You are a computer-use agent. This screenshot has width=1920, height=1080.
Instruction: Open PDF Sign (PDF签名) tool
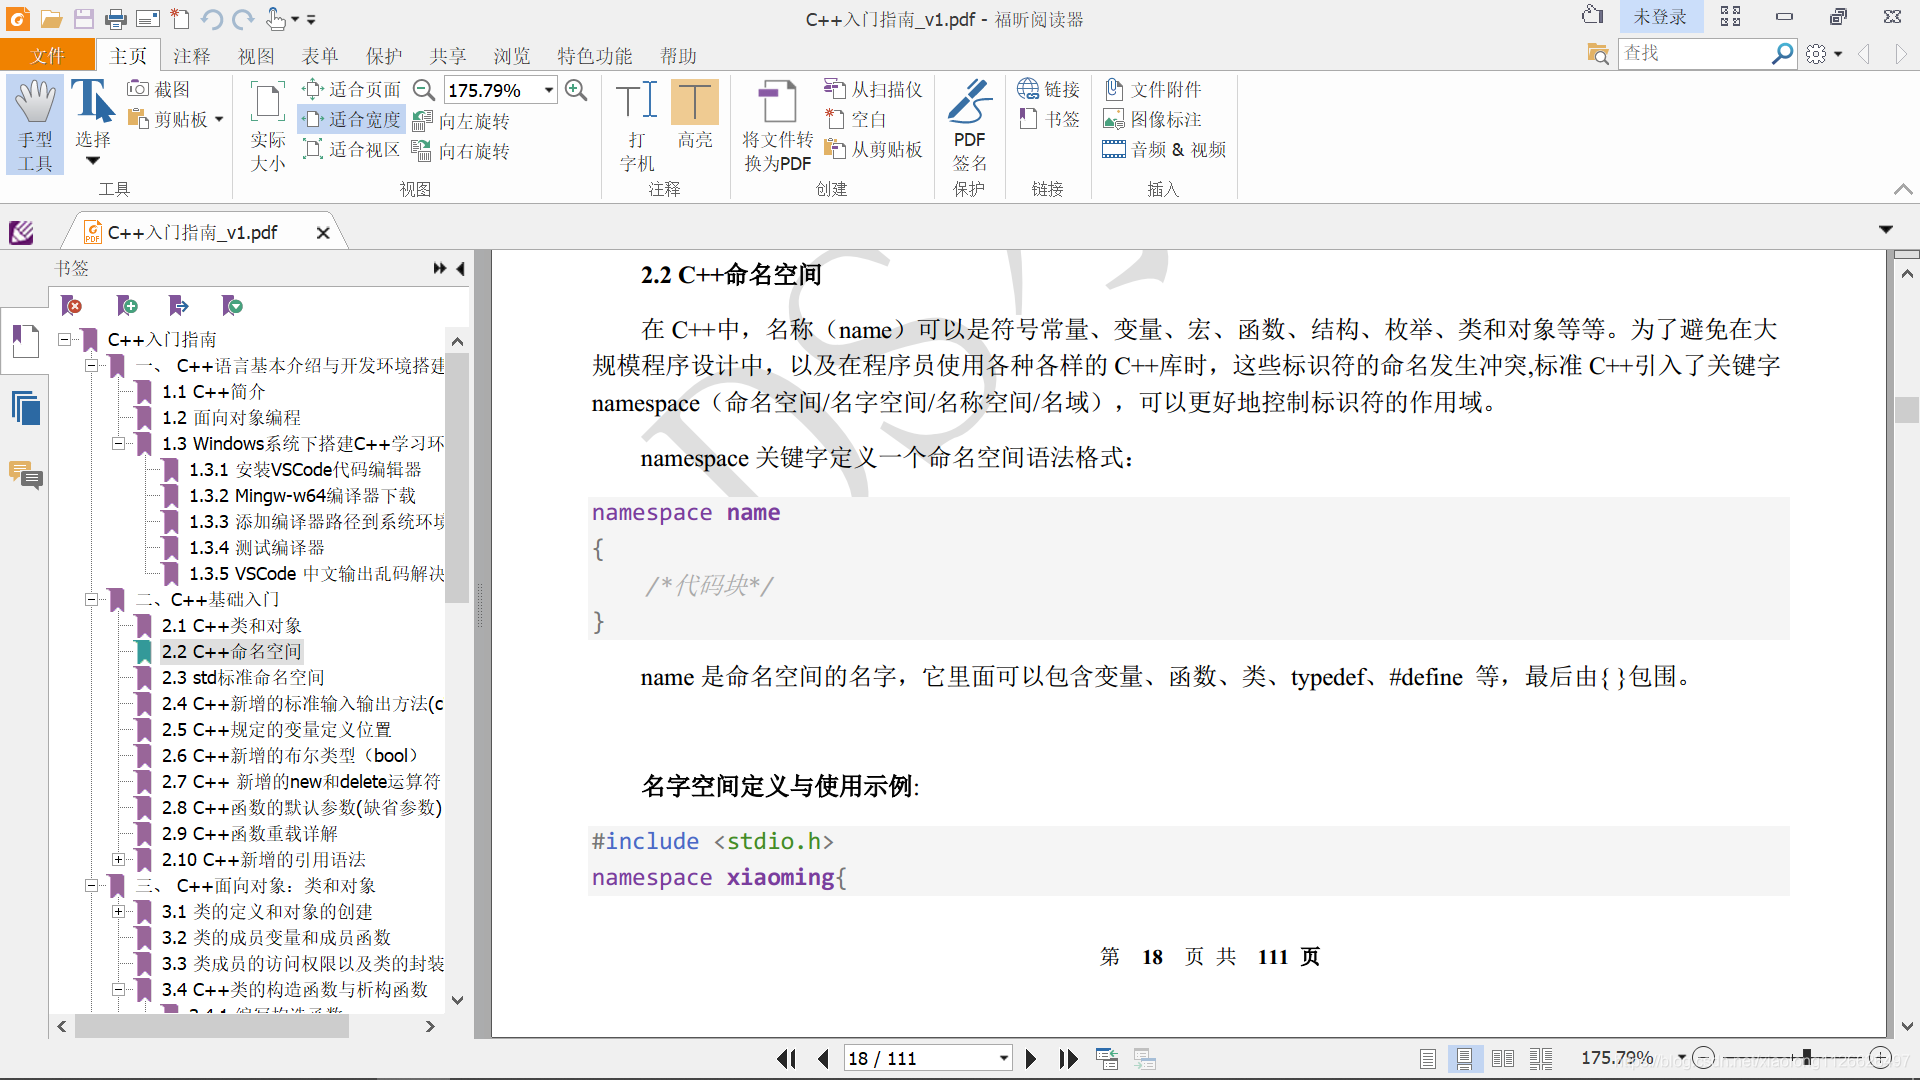969,125
